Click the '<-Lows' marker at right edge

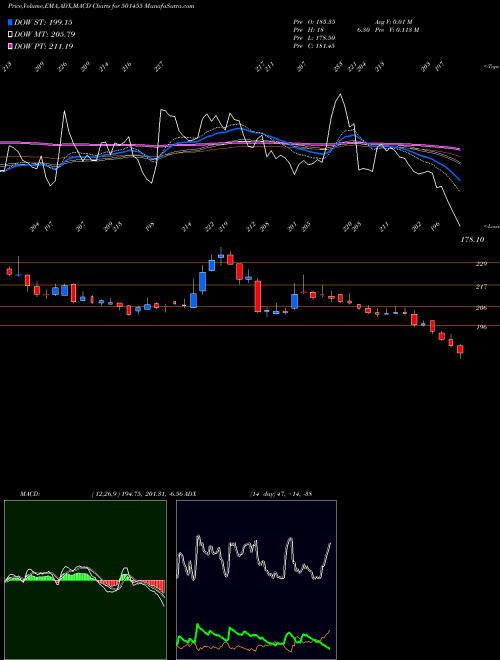pos(492,226)
